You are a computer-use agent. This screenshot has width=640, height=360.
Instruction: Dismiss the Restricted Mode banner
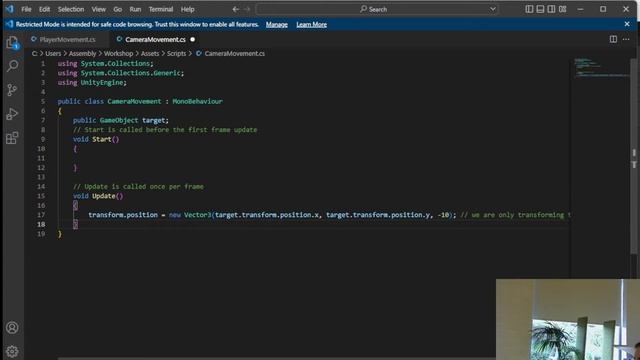[627, 24]
